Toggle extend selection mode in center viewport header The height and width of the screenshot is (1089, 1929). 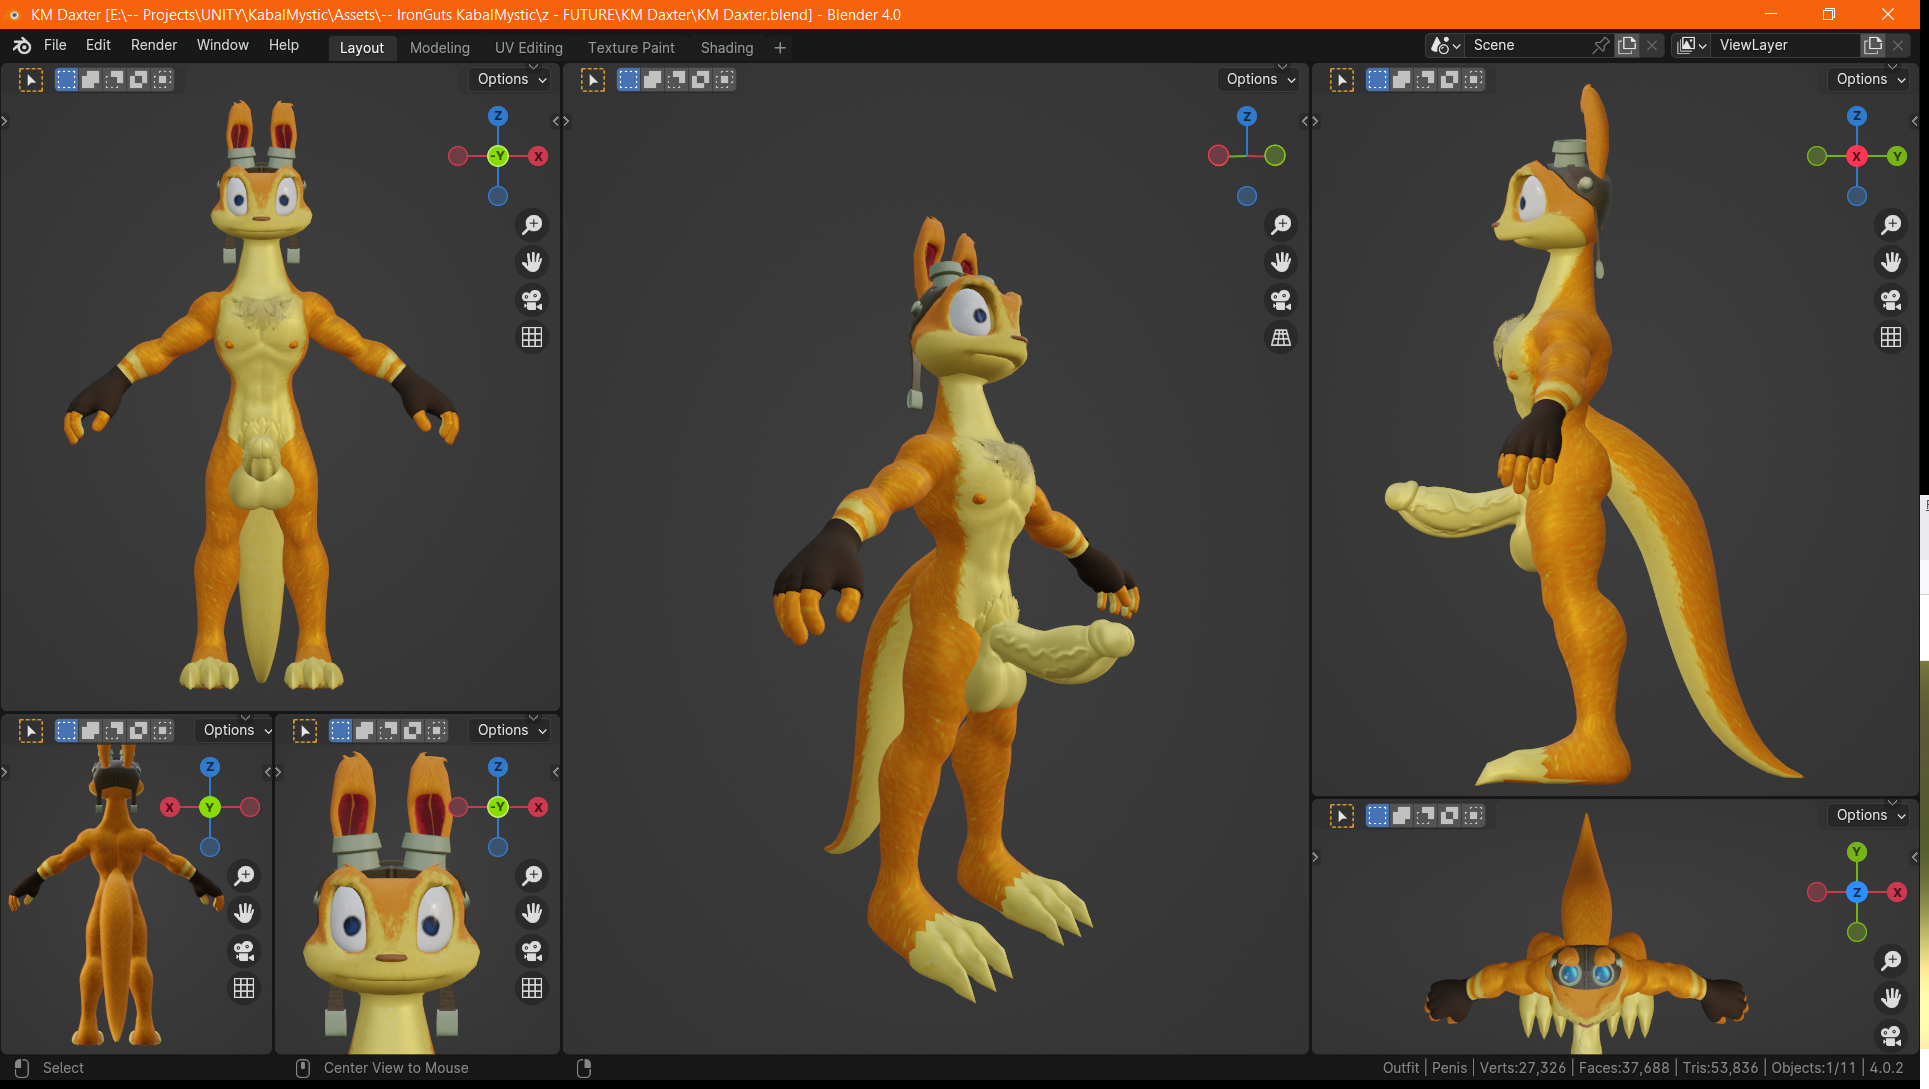[x=653, y=80]
